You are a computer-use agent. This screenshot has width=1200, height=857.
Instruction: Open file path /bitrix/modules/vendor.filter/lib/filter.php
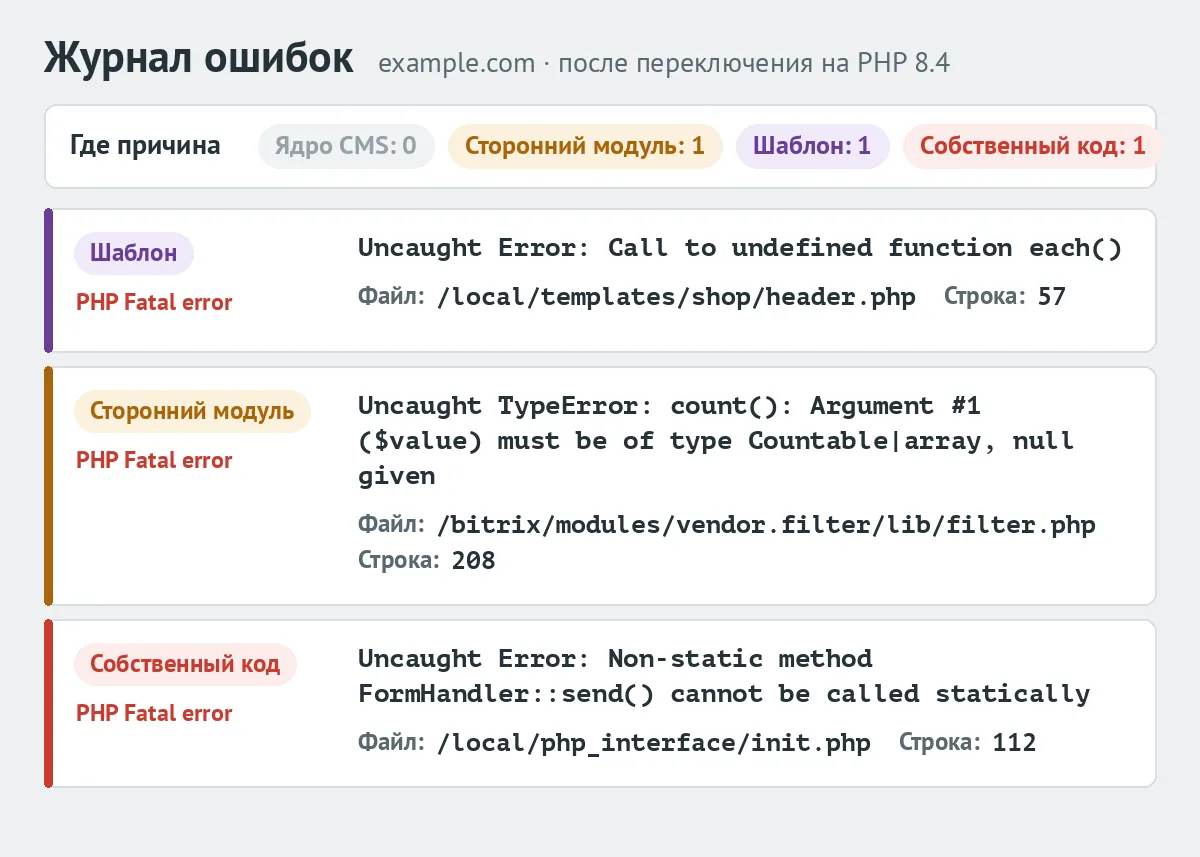pos(767,525)
